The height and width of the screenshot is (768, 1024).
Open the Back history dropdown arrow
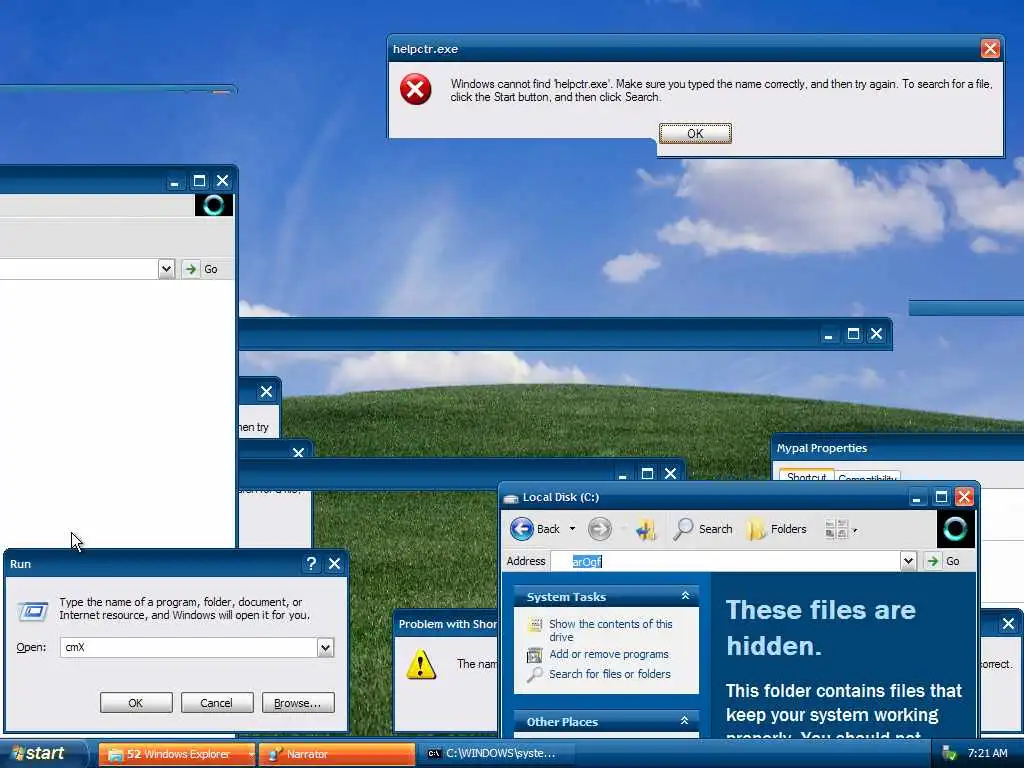573,529
